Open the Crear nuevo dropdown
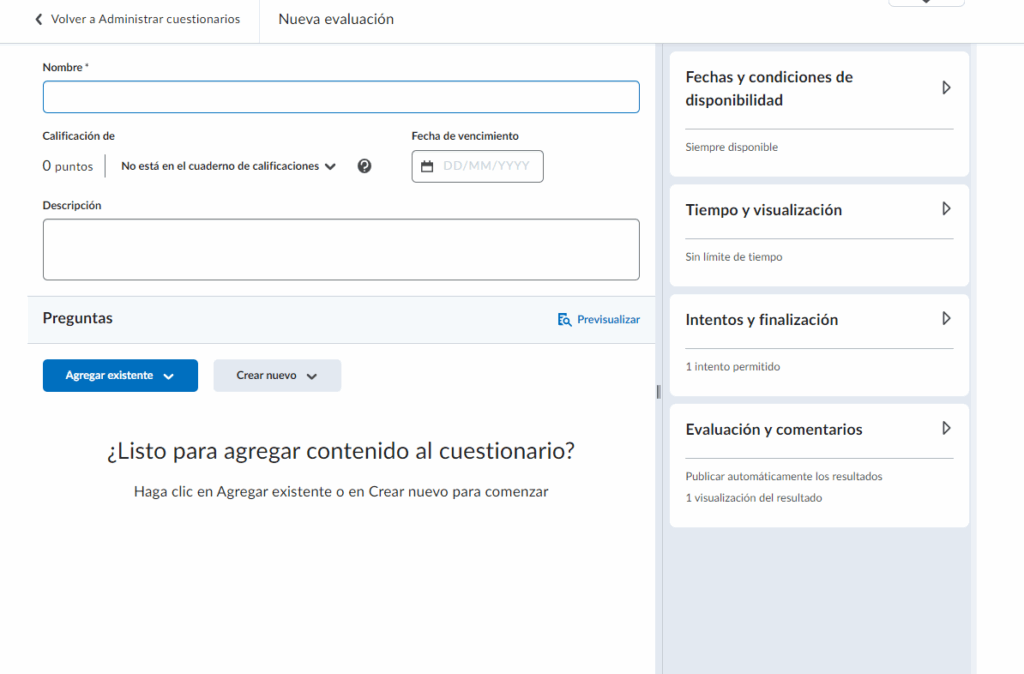 coord(277,376)
